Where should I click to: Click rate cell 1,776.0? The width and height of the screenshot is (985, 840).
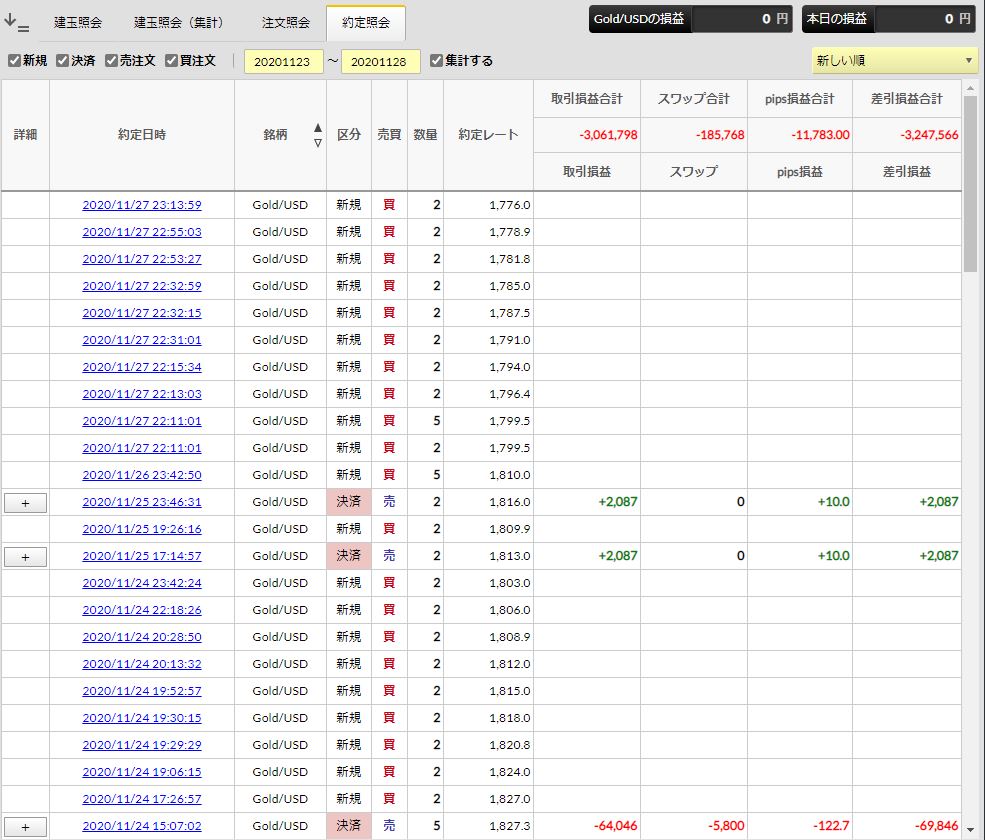tap(509, 205)
